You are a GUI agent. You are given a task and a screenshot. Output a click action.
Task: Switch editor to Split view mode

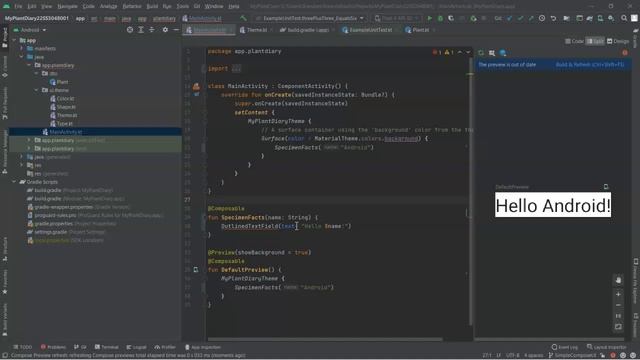point(595,41)
